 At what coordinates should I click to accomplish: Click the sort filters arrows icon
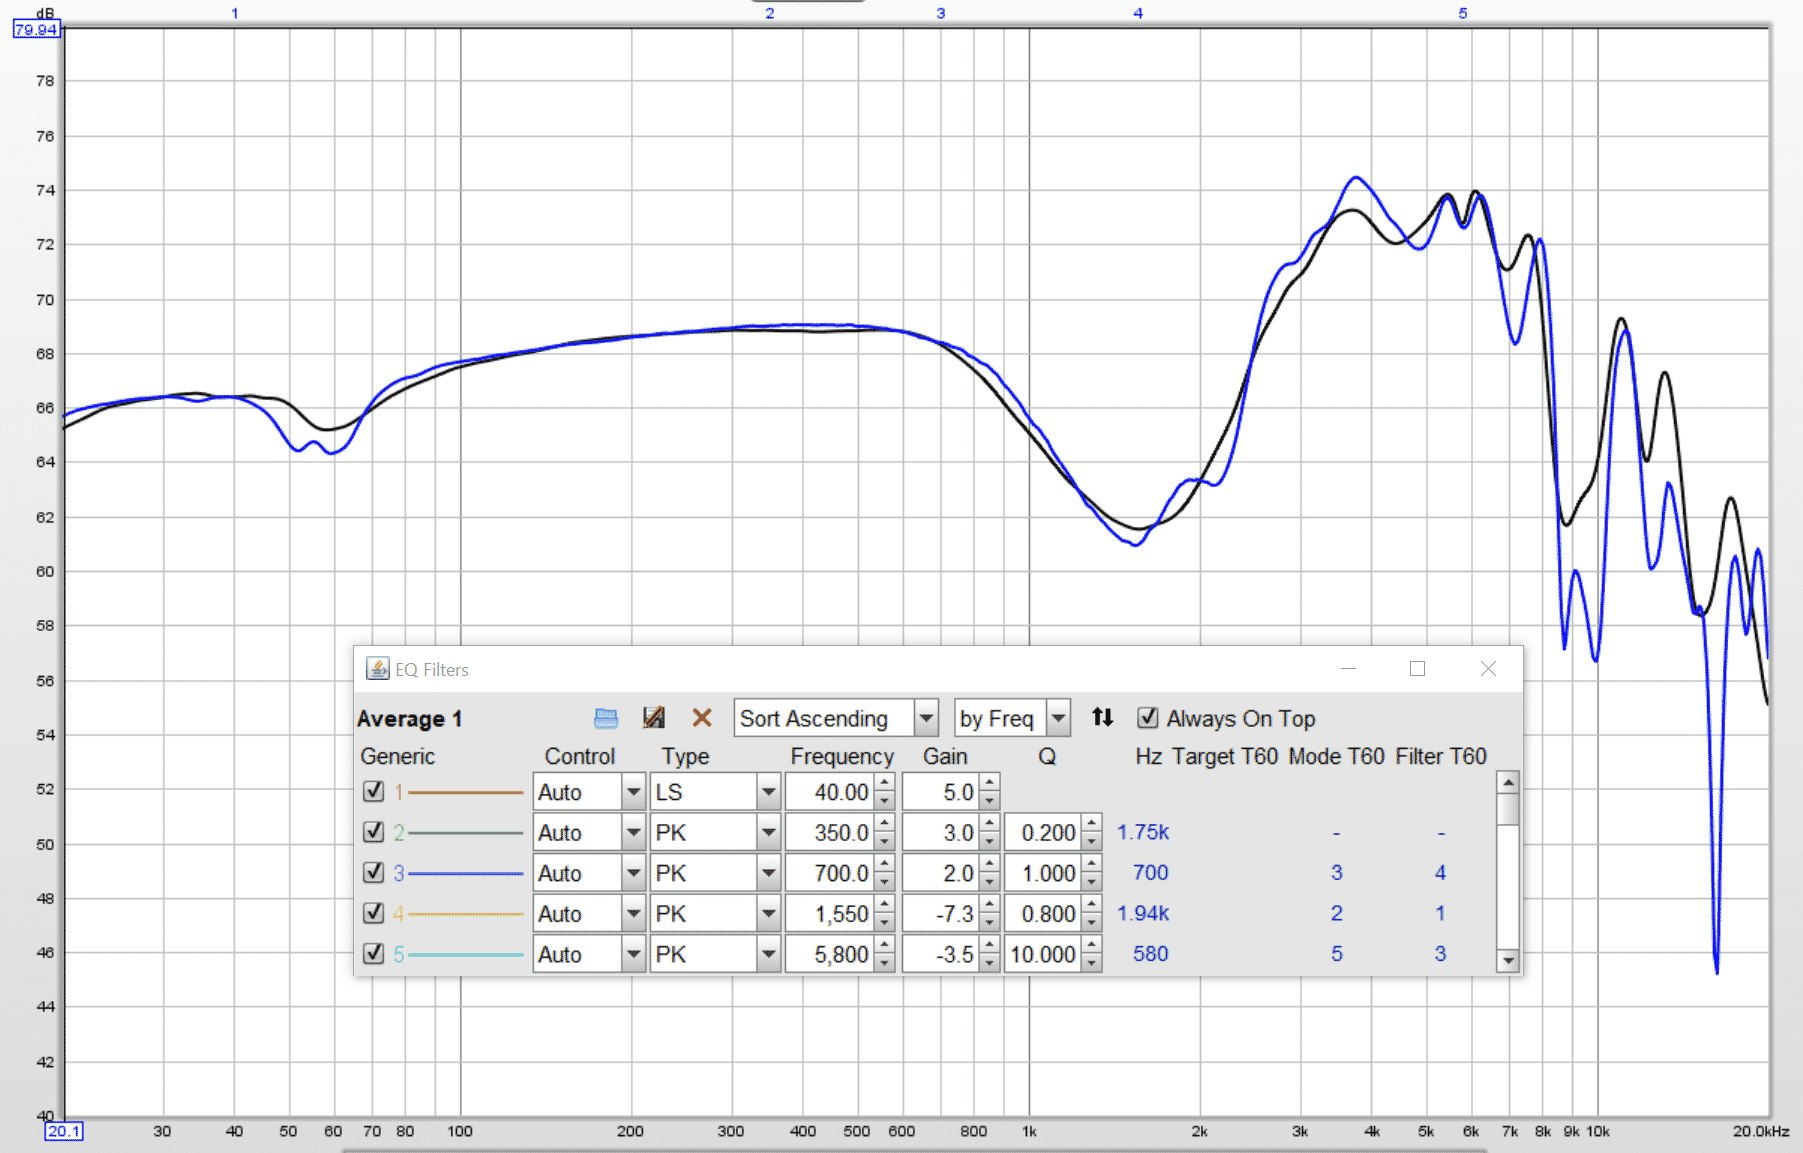[1102, 717]
